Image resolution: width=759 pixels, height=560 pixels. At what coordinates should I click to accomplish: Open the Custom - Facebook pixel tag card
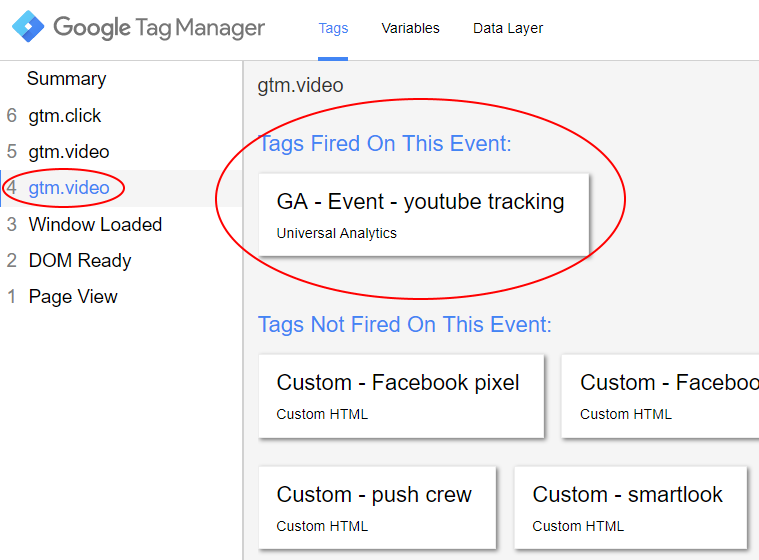(401, 396)
